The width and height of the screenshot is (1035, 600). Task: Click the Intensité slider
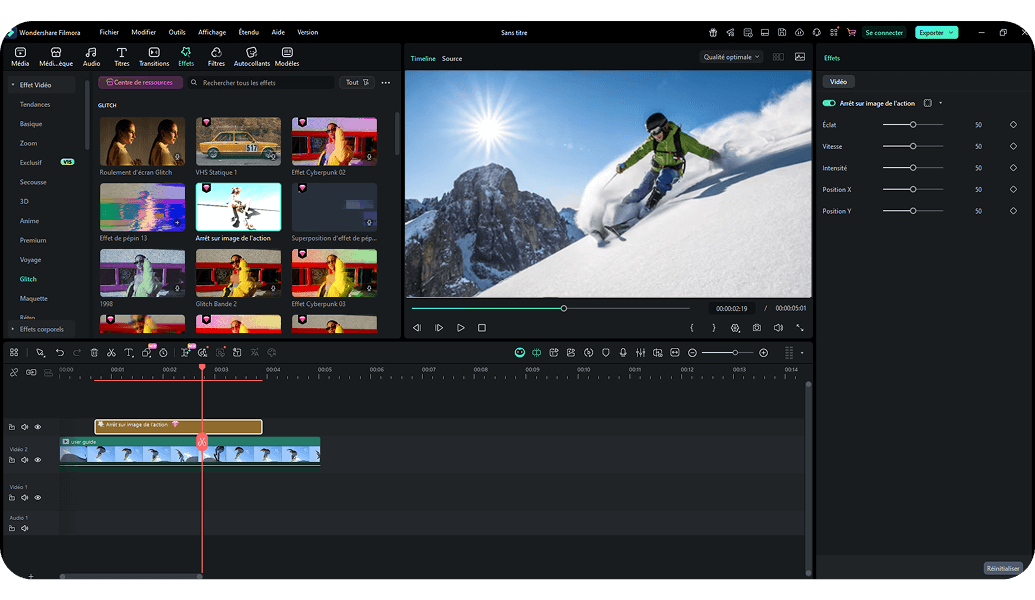(x=913, y=168)
